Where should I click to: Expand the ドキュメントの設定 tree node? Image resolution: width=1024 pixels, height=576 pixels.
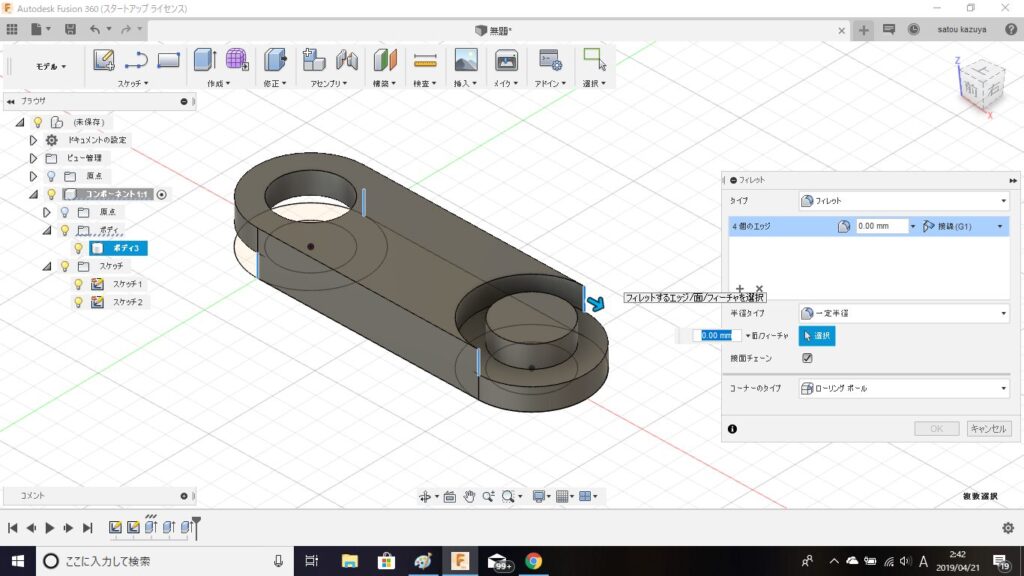click(x=33, y=140)
